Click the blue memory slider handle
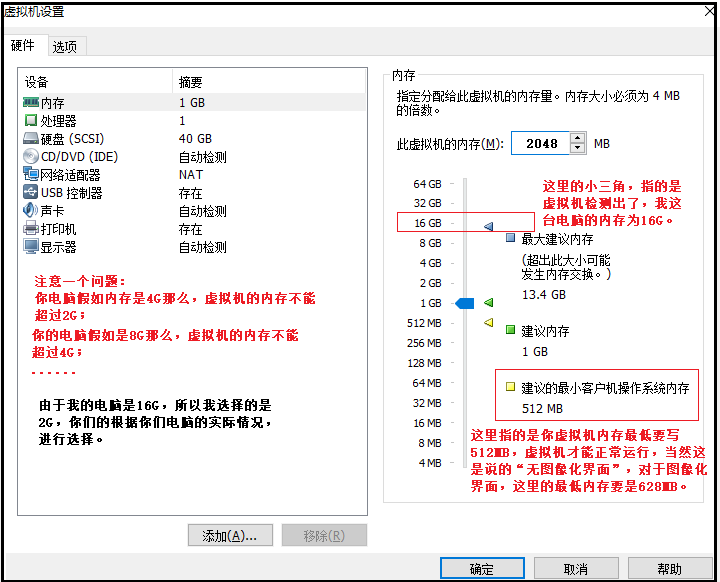720x582 pixels. [465, 303]
